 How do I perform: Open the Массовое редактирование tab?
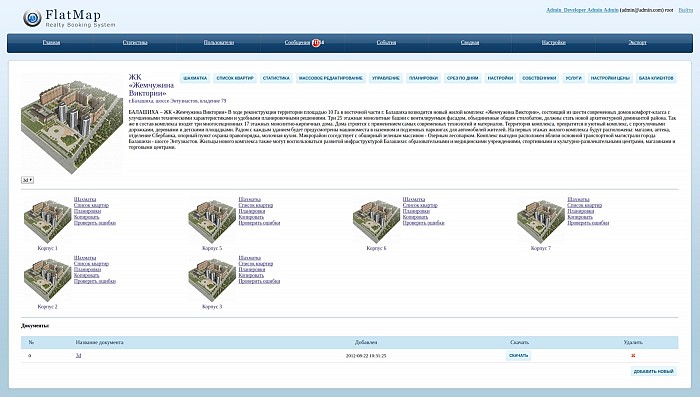[x=330, y=78]
